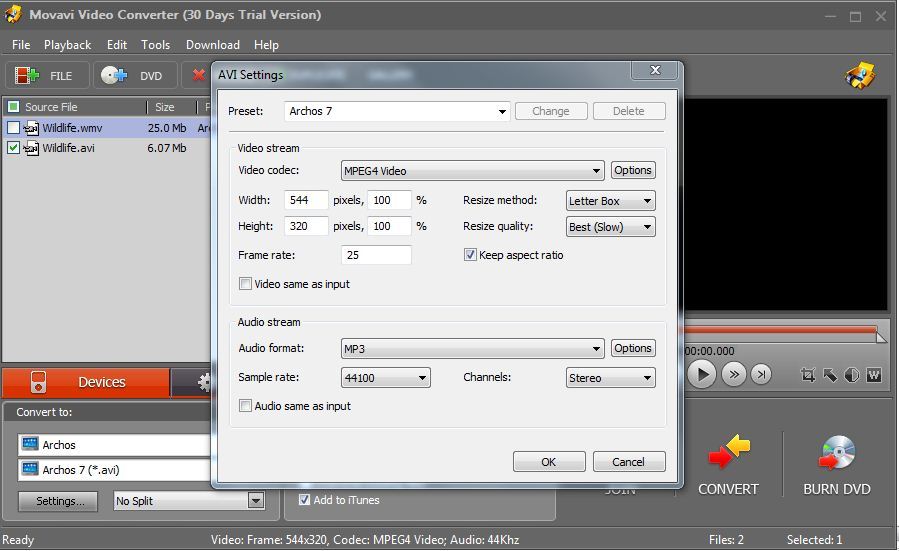Click the Height percent field
The width and height of the screenshot is (899, 551).
click(389, 226)
